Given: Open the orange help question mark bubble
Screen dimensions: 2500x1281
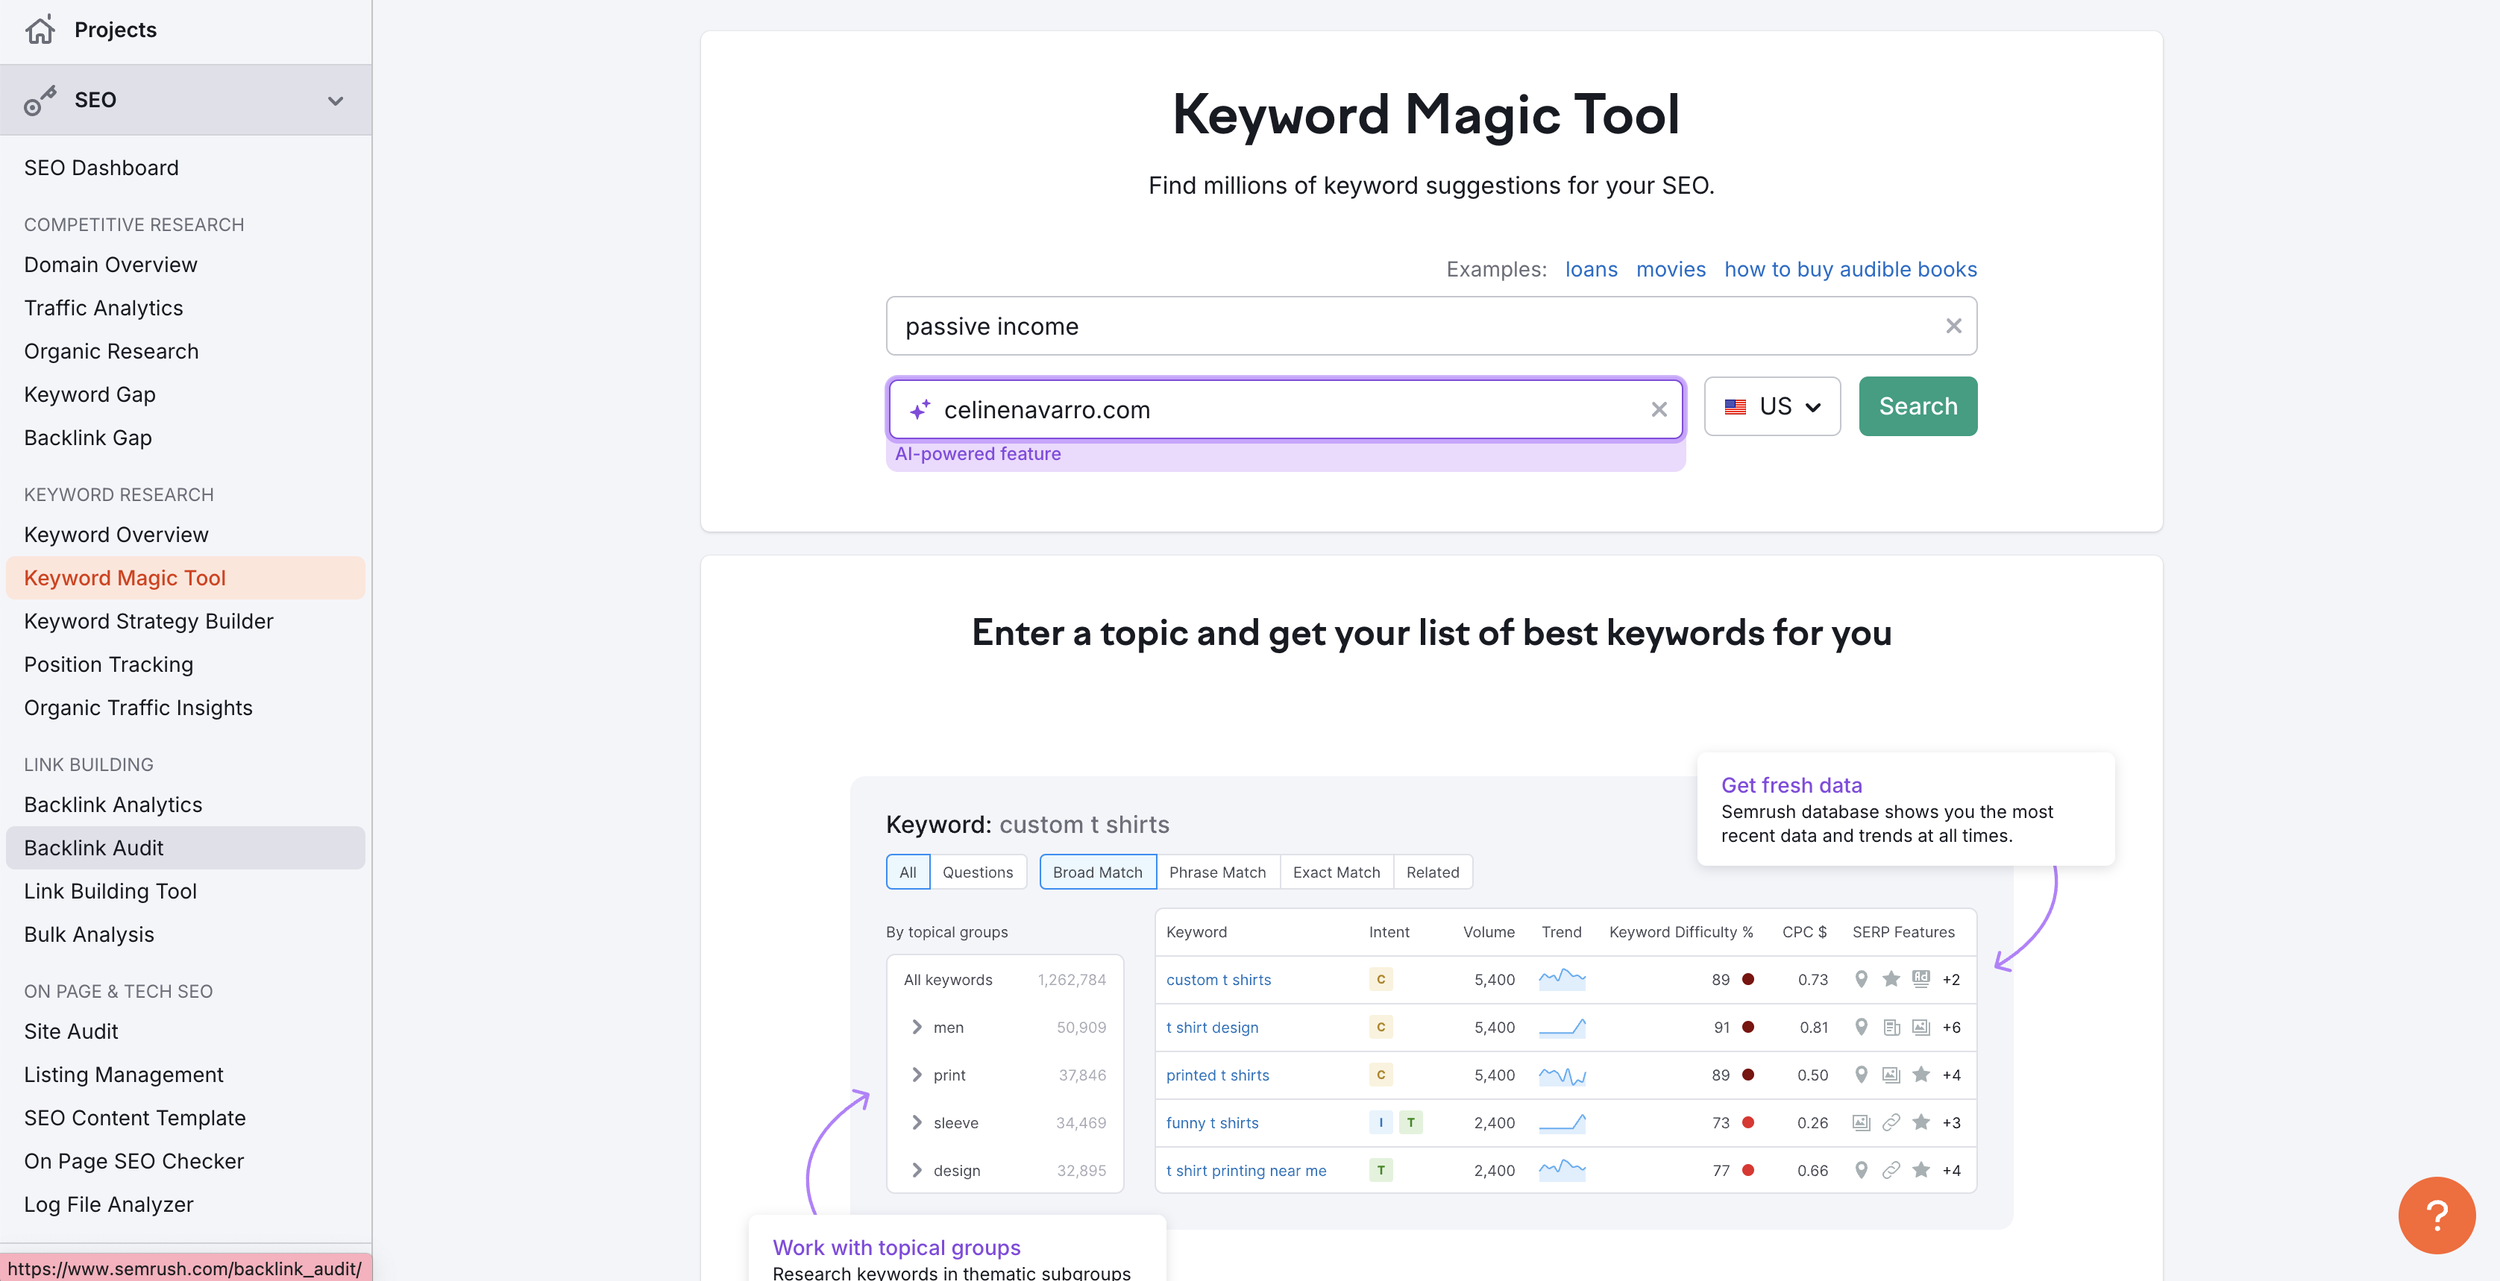Looking at the screenshot, I should click(2437, 1215).
